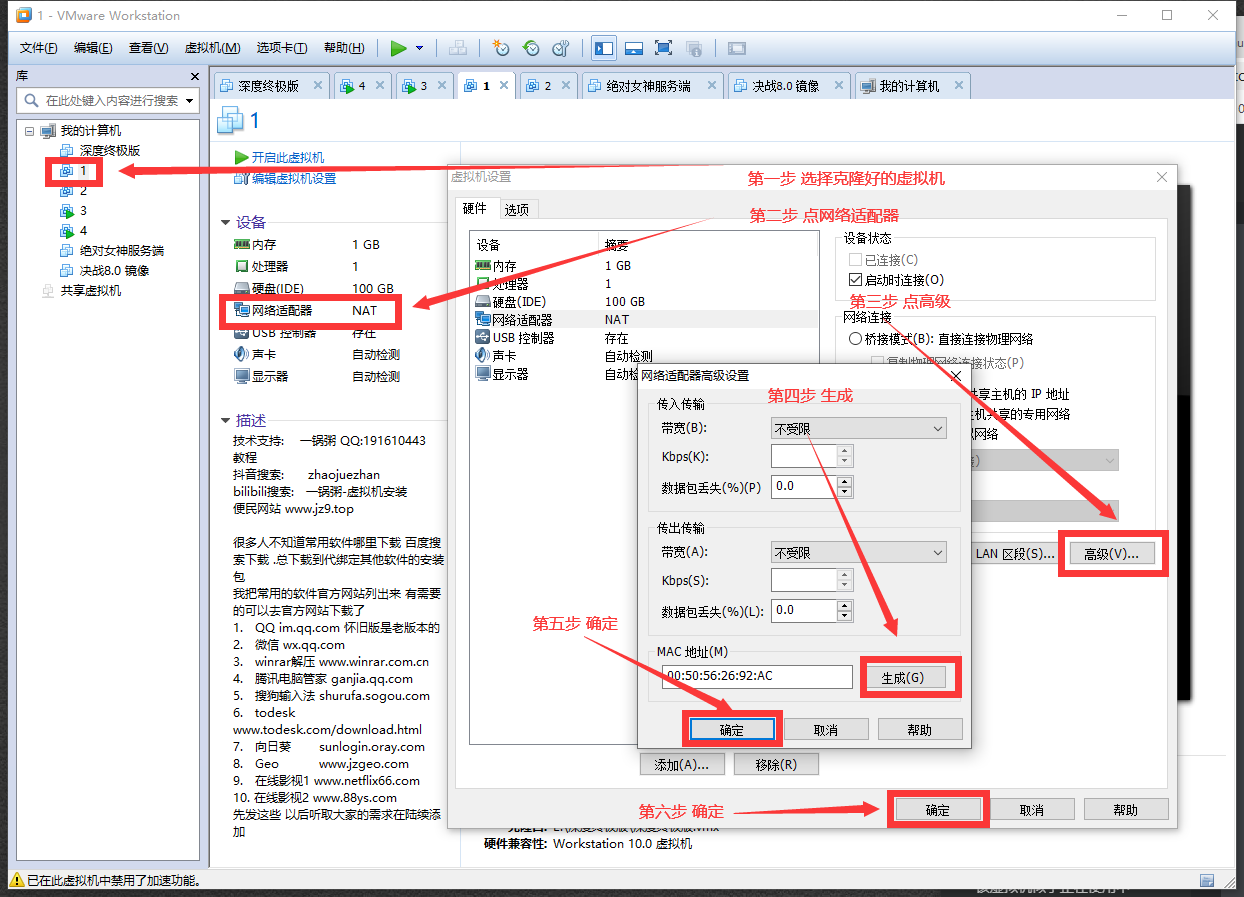
Task: Open the 虚拟机(M) menu
Action: click(x=213, y=48)
